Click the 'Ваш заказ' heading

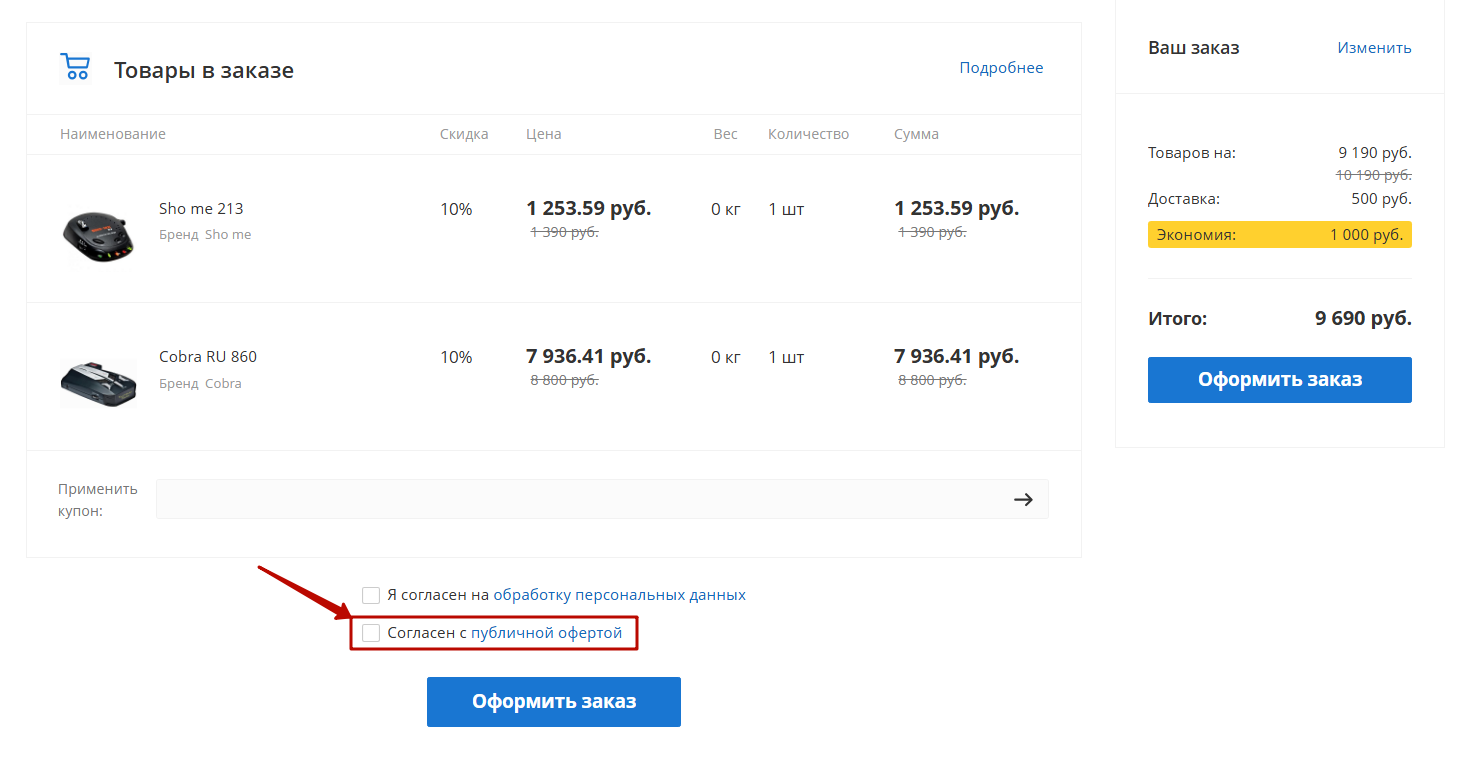click(1194, 48)
